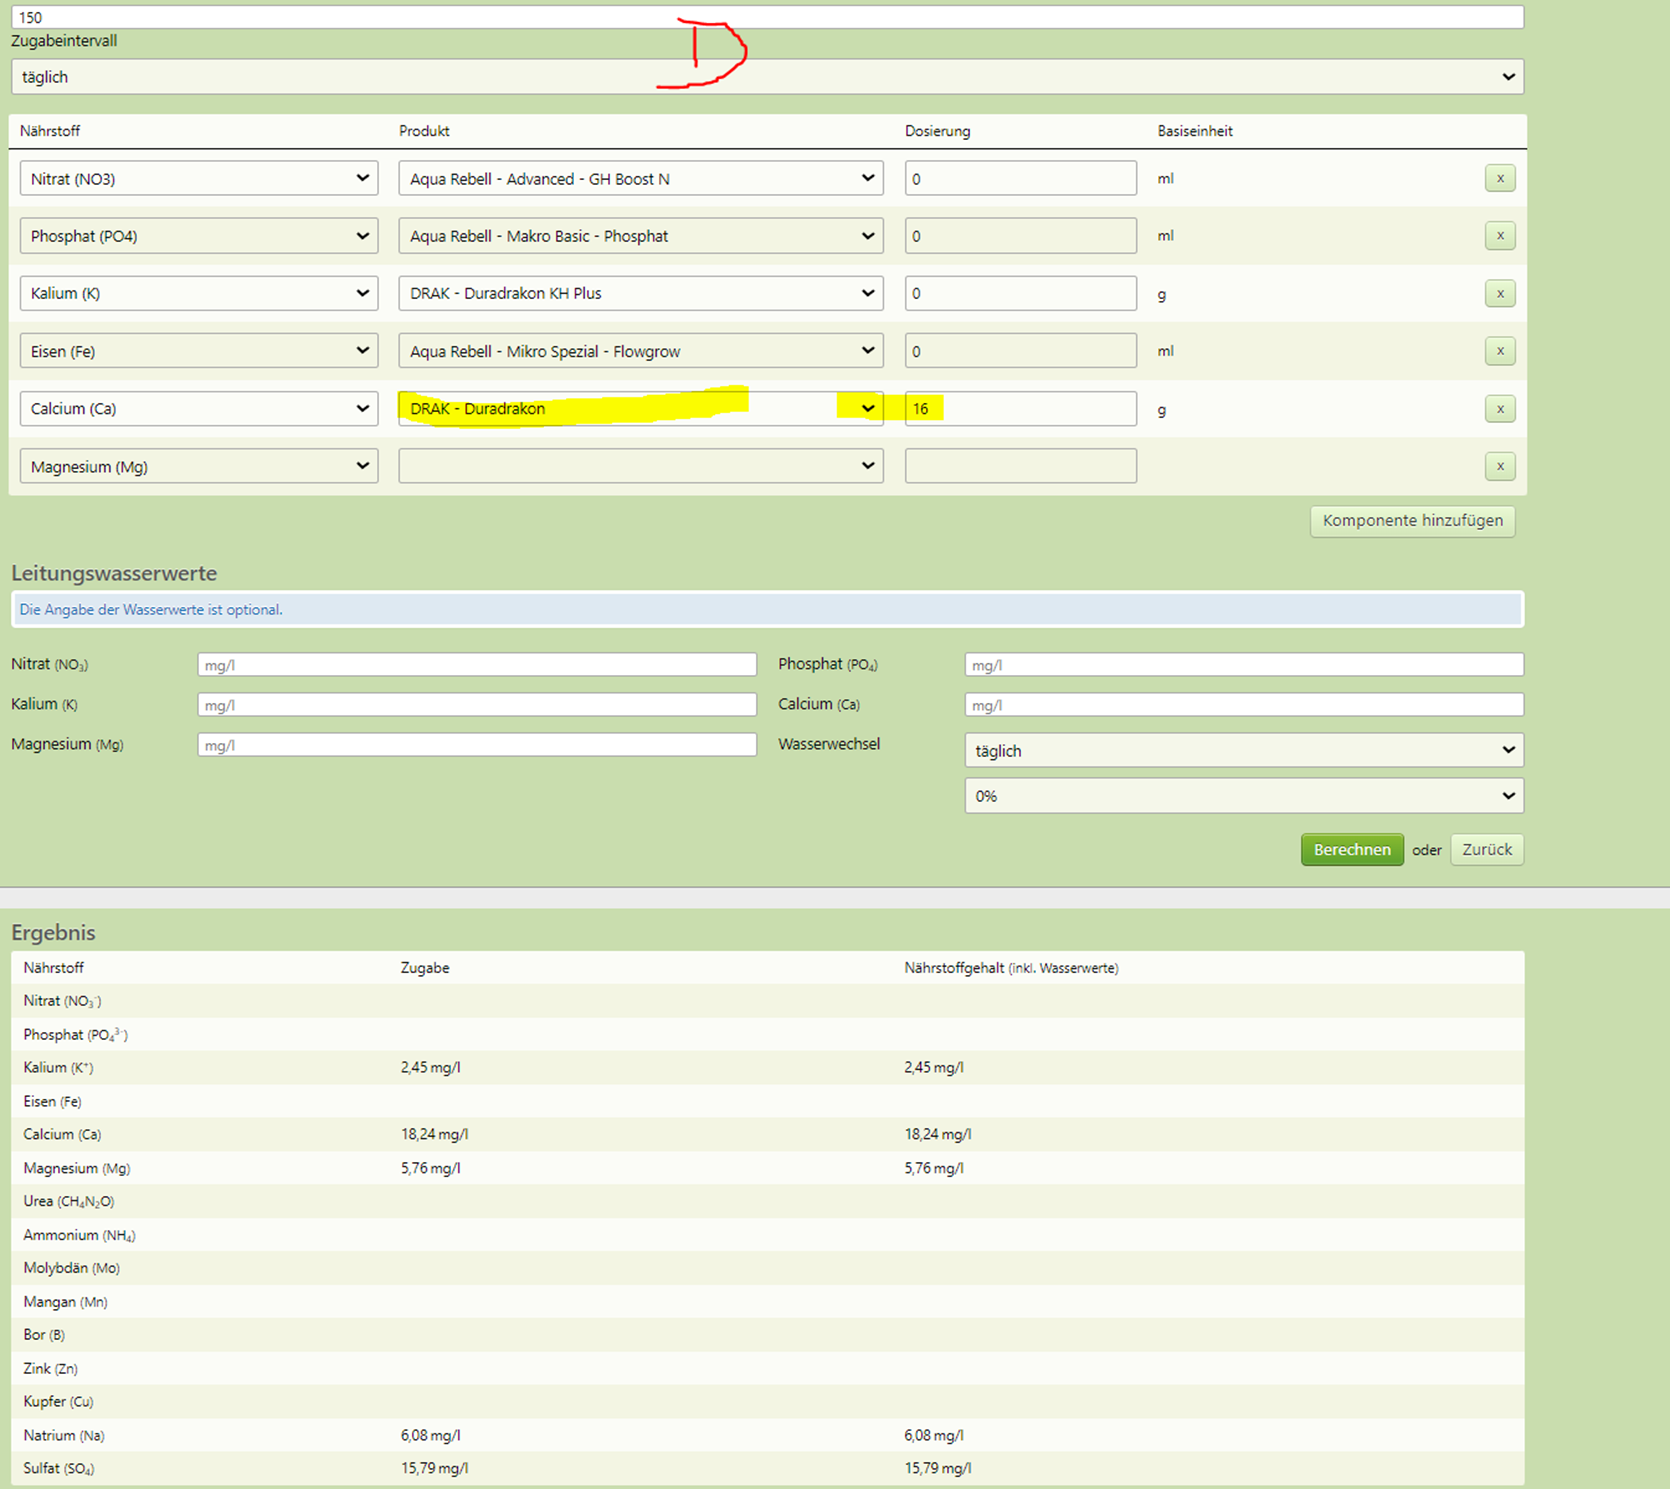Focus the volume field containing 150
1670x1489 pixels.
pos(767,17)
